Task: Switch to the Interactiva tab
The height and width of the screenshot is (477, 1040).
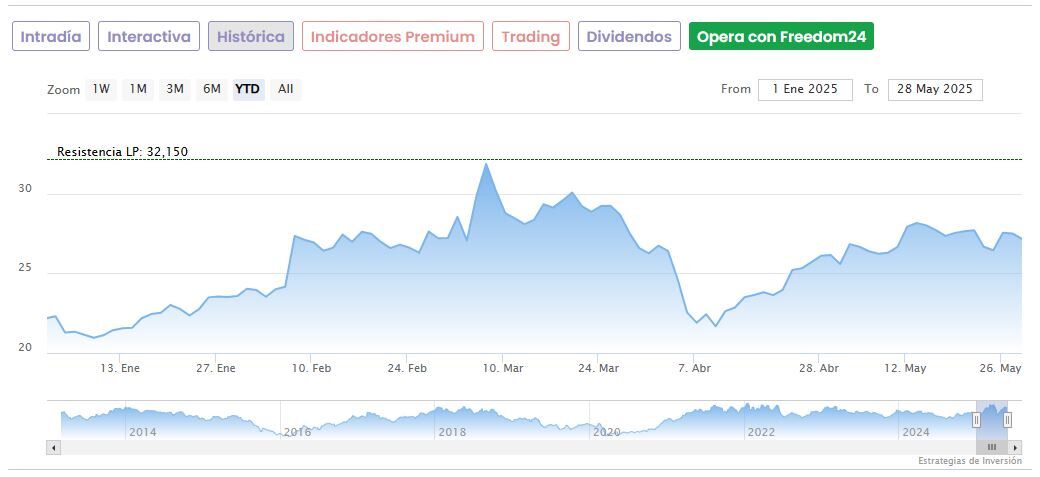Action: tap(149, 37)
